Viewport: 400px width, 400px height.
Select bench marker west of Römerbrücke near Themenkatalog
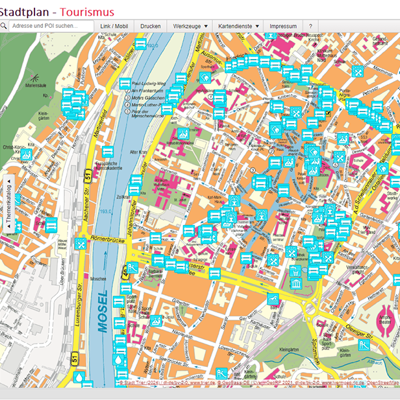pos(51,224)
